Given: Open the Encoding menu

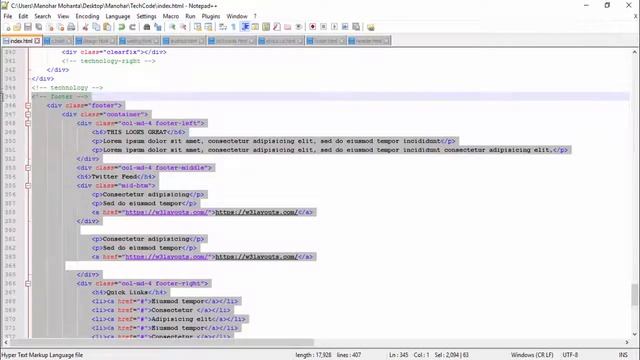Looking at the screenshot, I should (87, 16).
